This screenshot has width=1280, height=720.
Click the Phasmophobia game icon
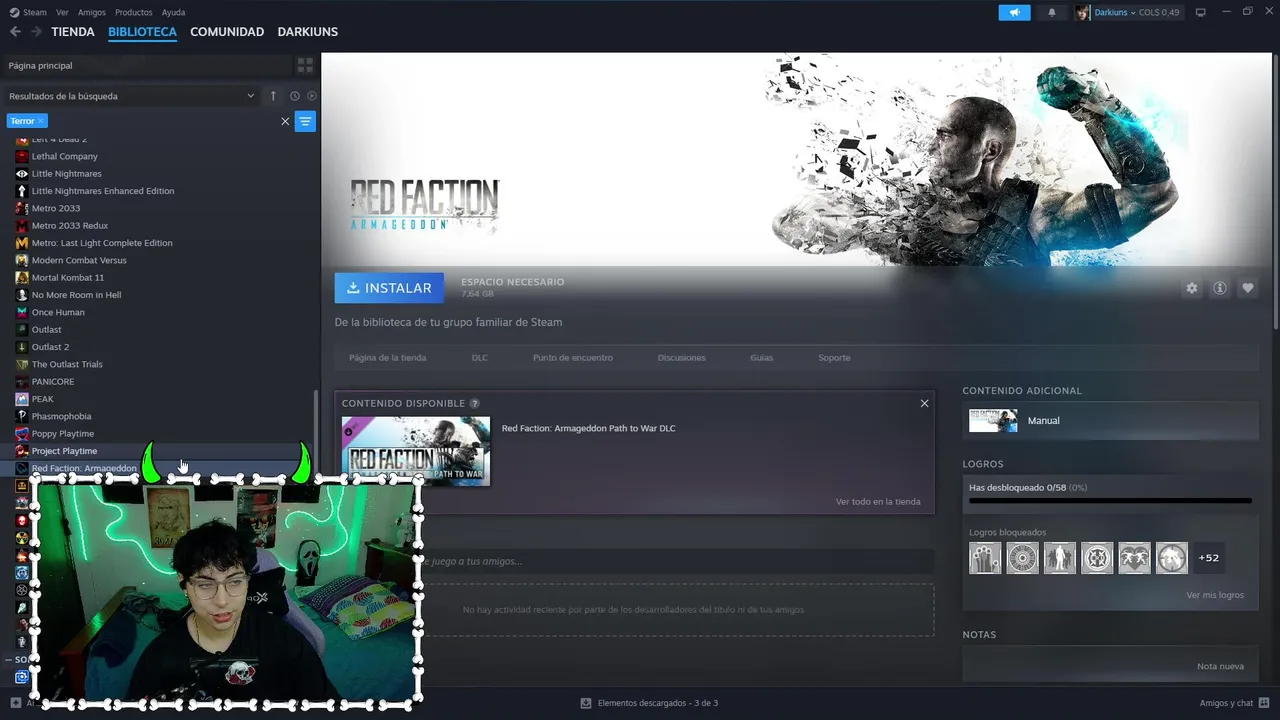[x=22, y=416]
